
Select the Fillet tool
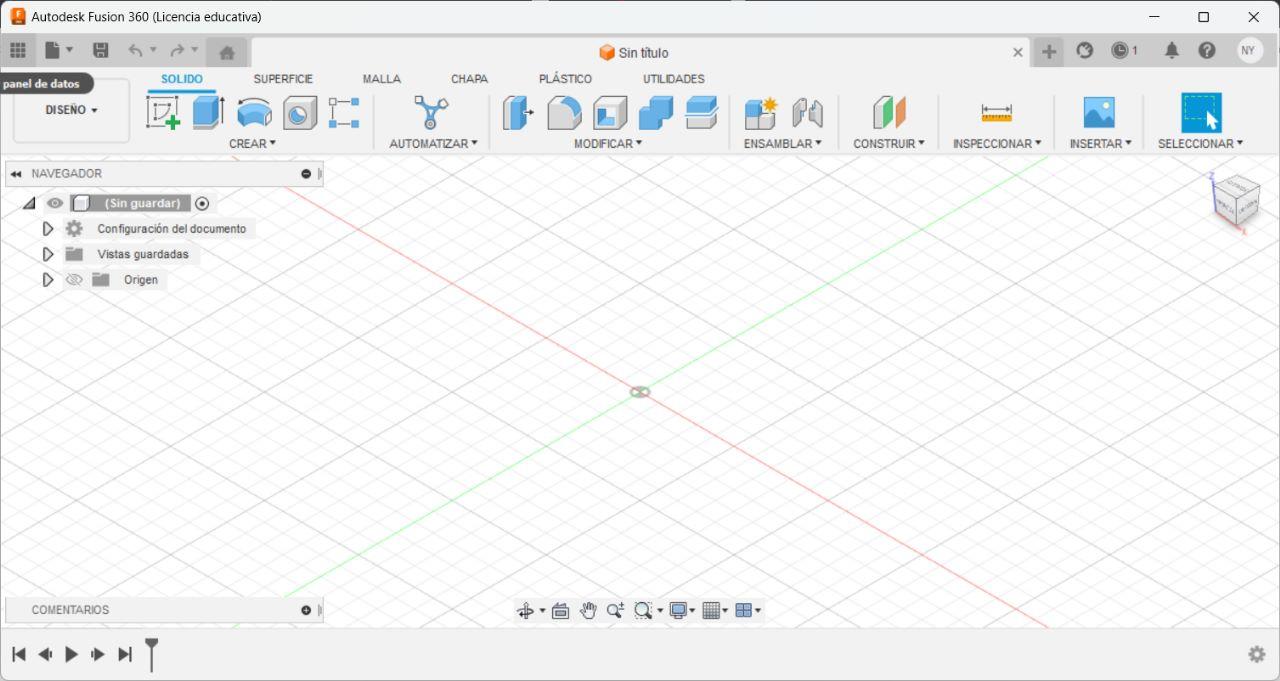564,113
